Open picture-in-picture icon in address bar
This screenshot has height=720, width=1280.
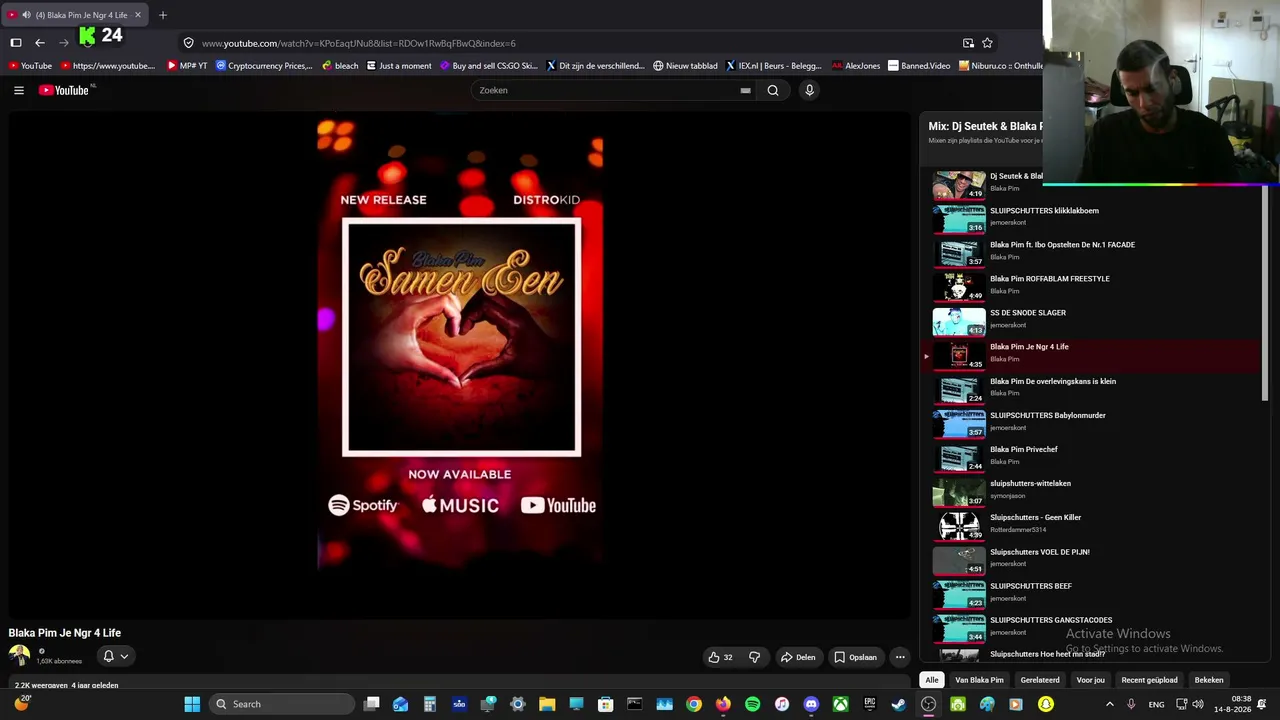968,43
